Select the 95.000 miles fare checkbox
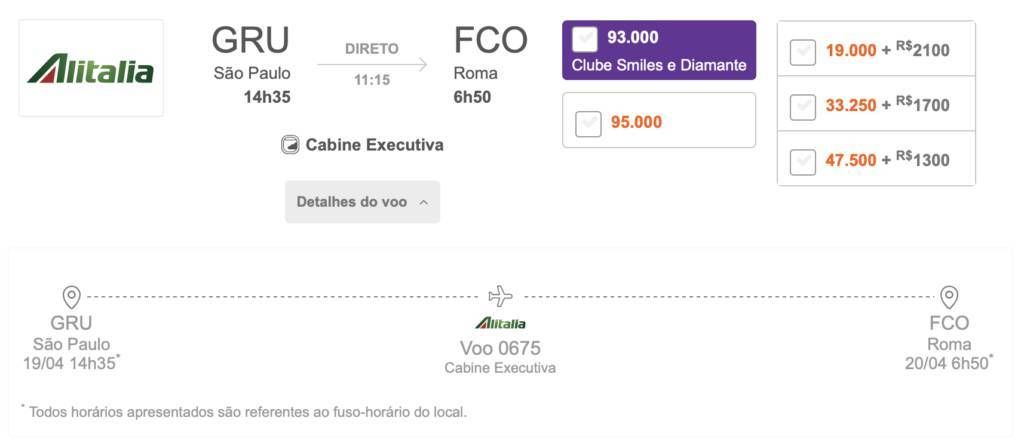1024x442 pixels. click(588, 123)
